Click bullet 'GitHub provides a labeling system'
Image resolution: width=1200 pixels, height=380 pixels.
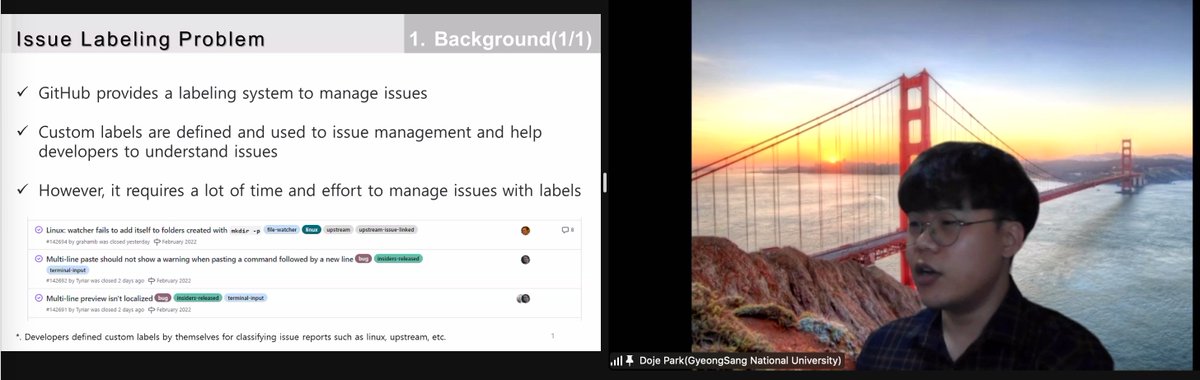click(233, 93)
